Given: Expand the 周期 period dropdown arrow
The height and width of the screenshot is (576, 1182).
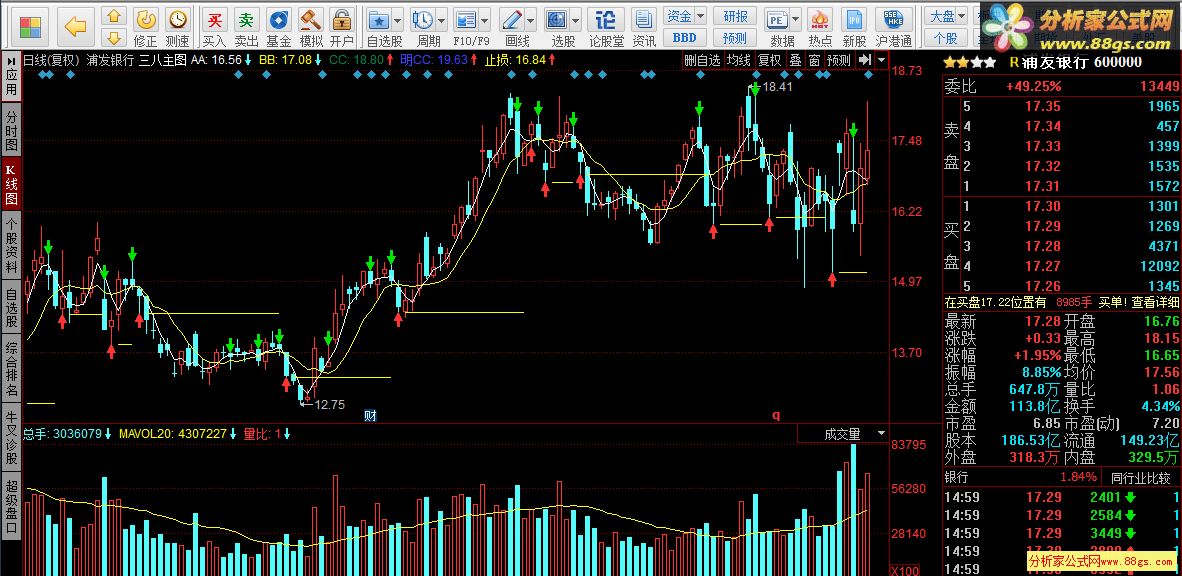Looking at the screenshot, I should pos(440,20).
